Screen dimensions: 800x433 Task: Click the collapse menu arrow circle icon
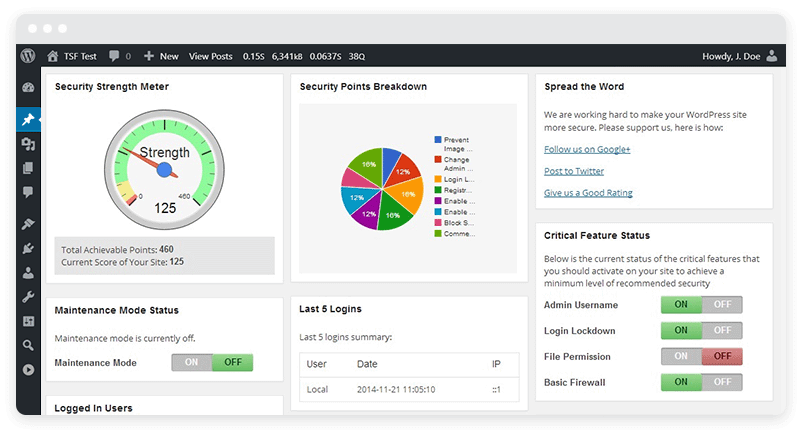tap(28, 370)
